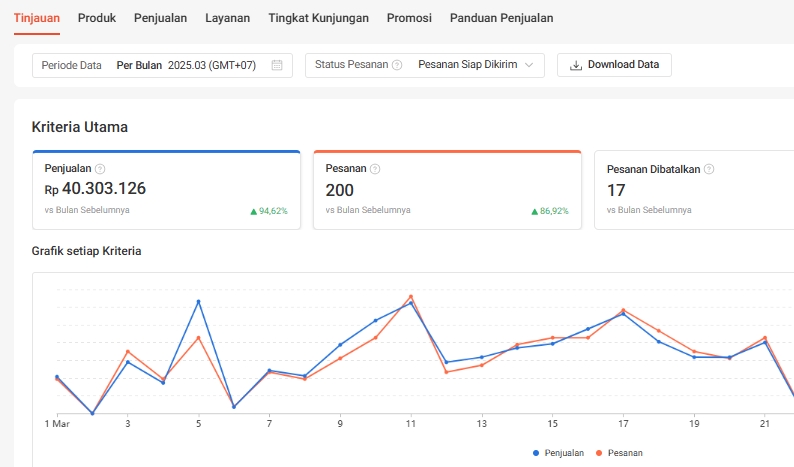Toggle Penjualan series in chart legend

coord(558,453)
